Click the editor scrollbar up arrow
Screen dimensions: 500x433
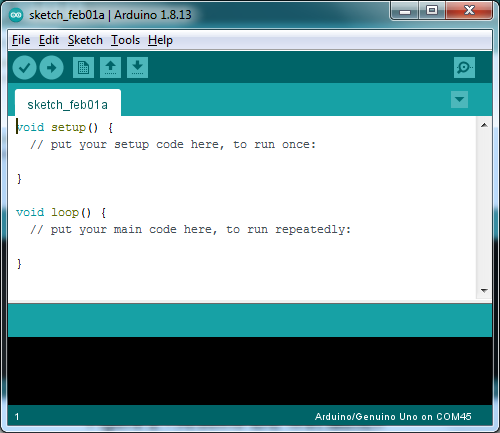pyautogui.click(x=484, y=125)
